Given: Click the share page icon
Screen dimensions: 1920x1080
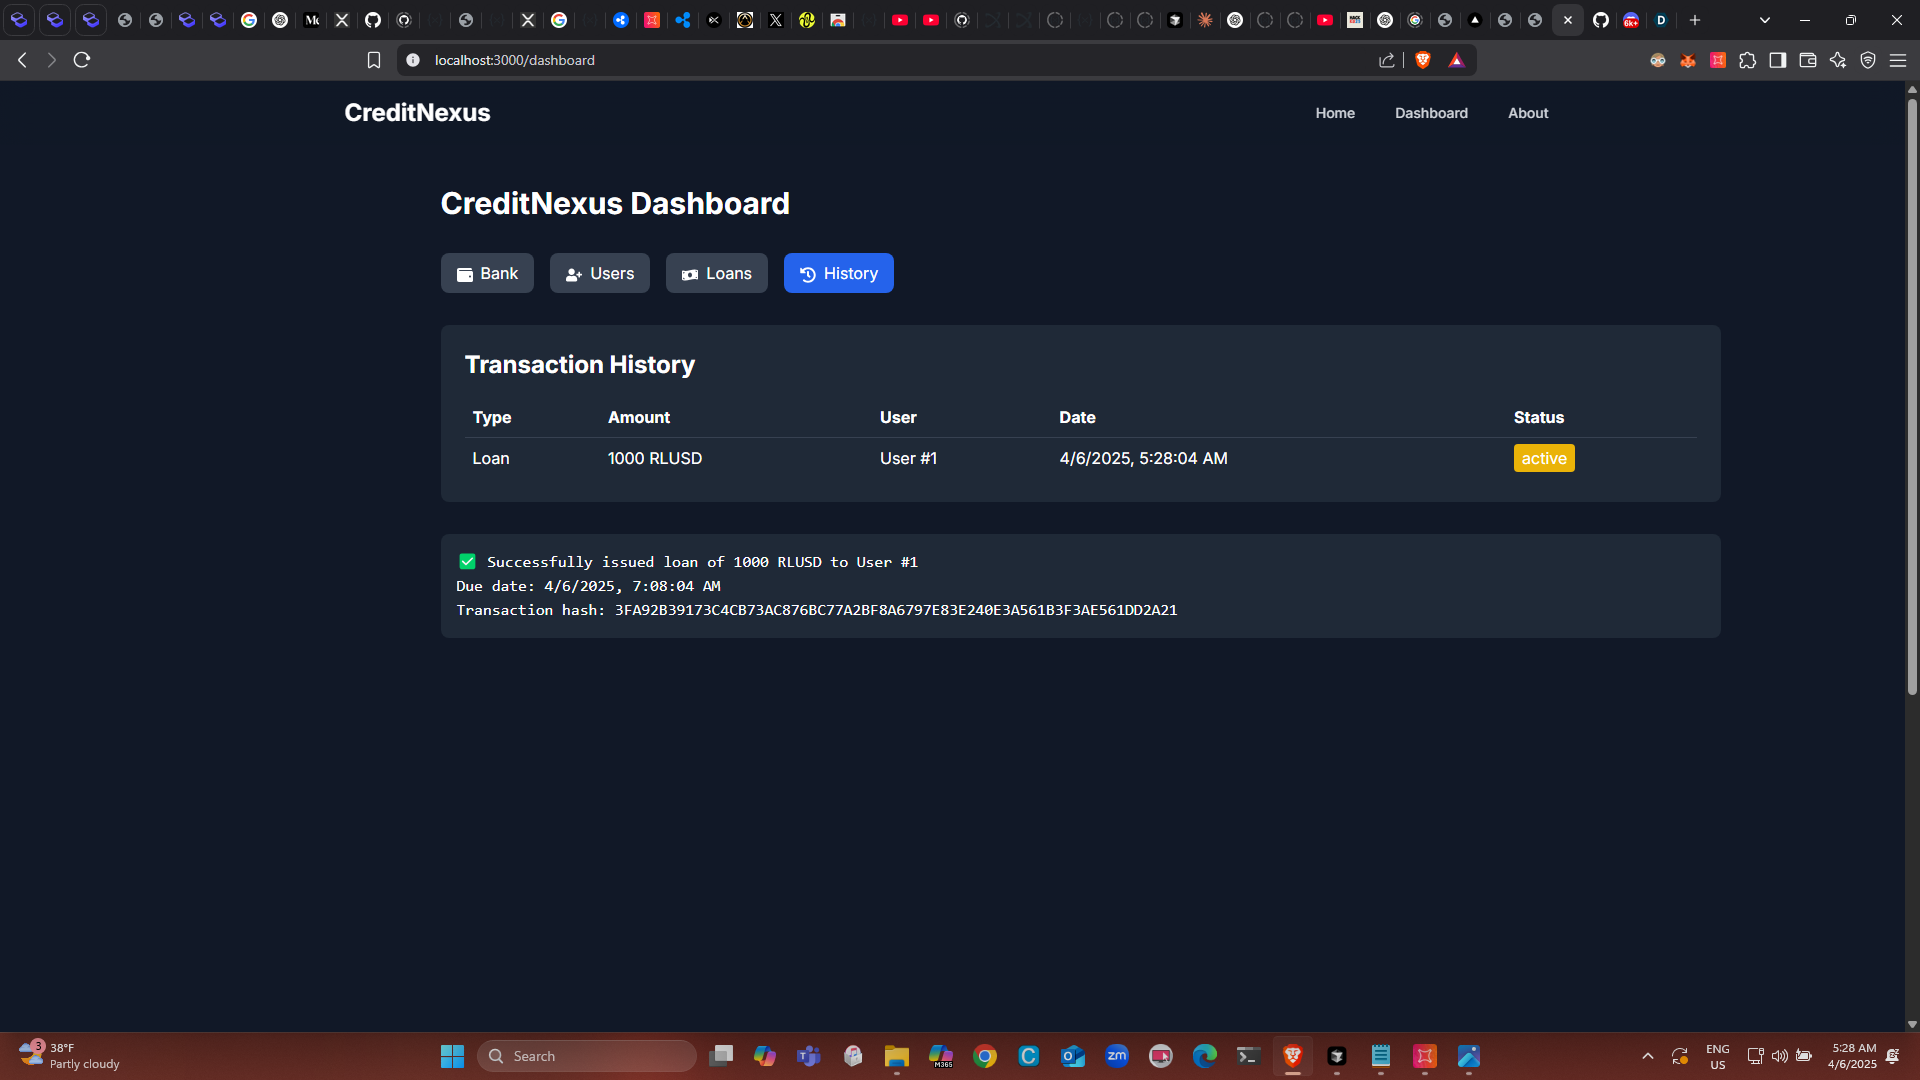Looking at the screenshot, I should 1386,60.
